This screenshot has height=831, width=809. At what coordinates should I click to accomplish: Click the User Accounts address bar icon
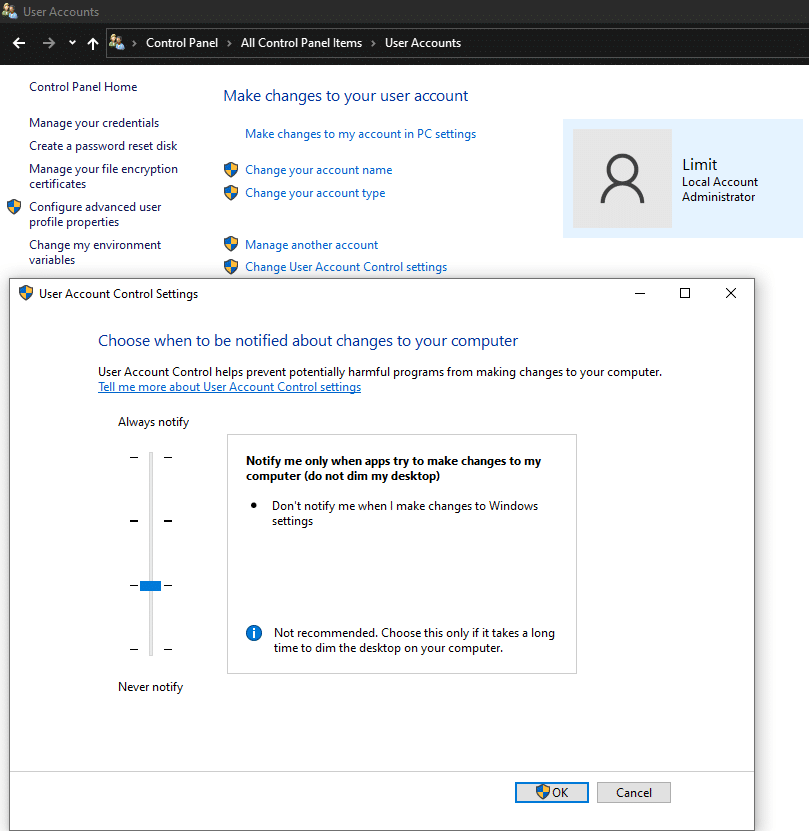tap(117, 42)
